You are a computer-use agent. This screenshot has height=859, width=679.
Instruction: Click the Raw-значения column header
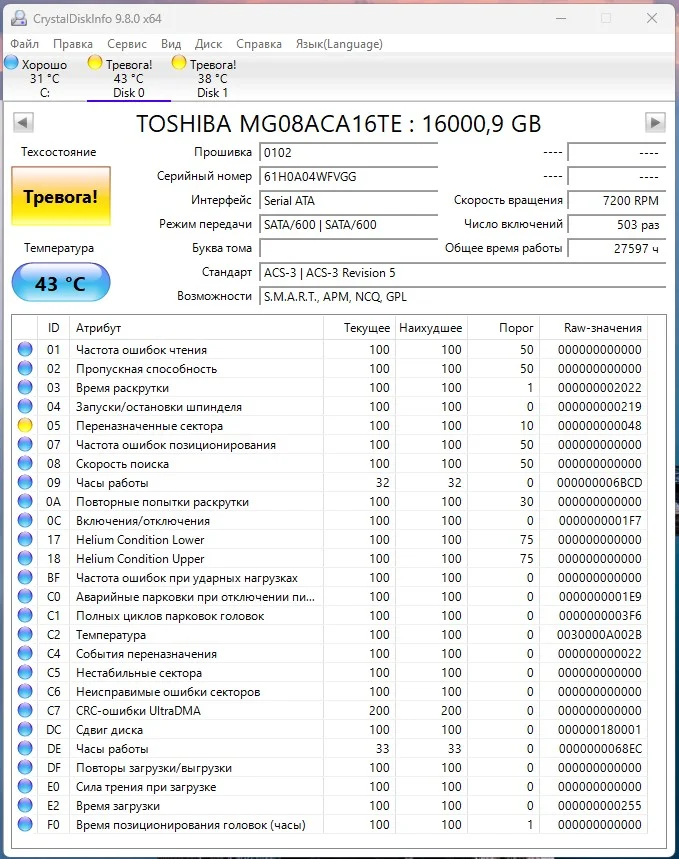tap(593, 328)
